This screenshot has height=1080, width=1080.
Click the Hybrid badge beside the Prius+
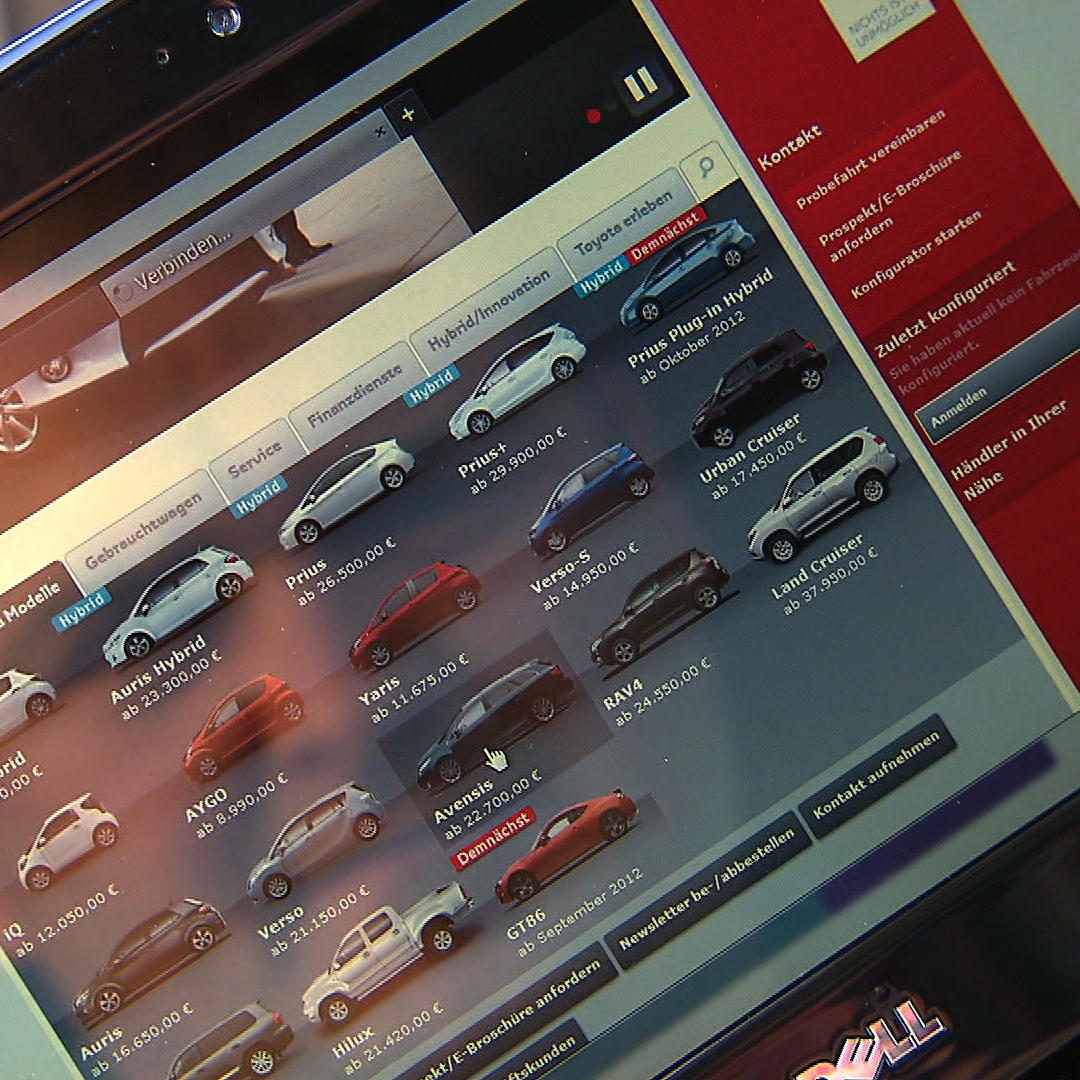click(432, 385)
